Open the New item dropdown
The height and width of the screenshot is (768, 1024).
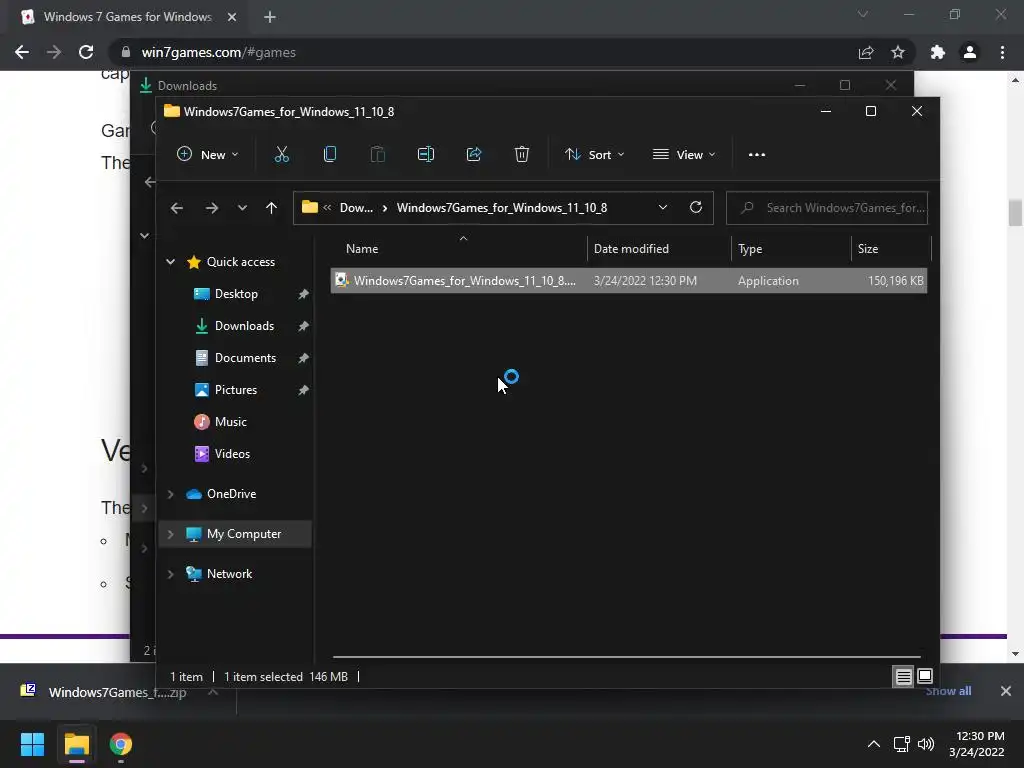pos(208,155)
